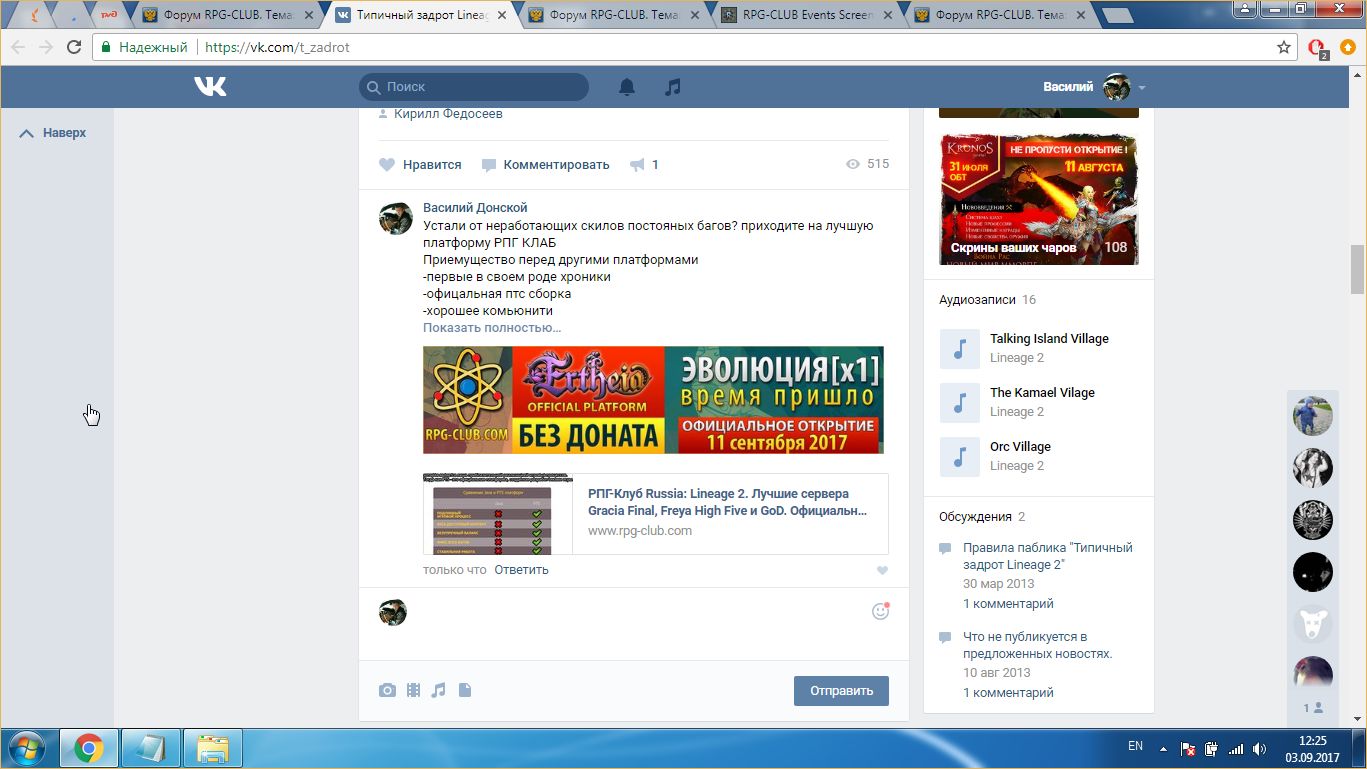This screenshot has height=769, width=1367.
Task: Open the link preview thumbnail image
Action: [x=498, y=514]
